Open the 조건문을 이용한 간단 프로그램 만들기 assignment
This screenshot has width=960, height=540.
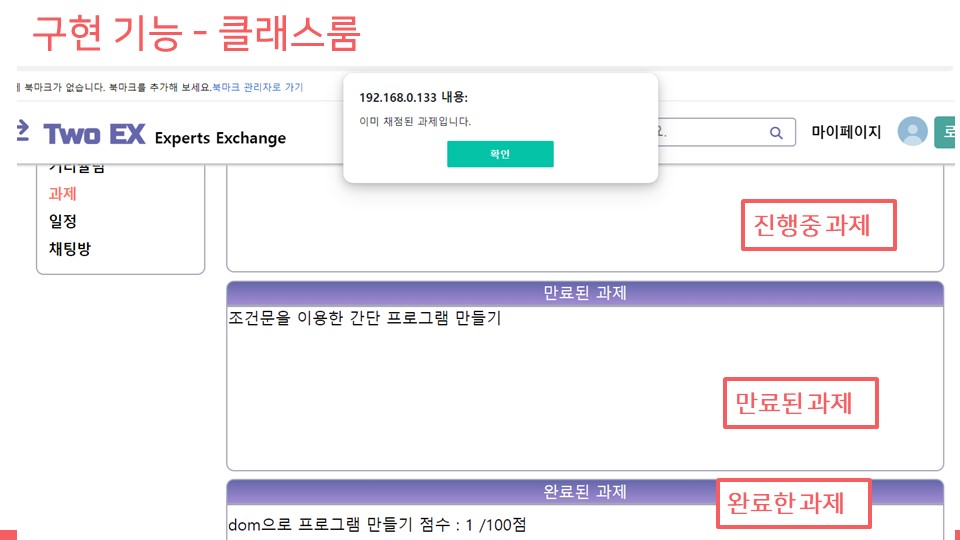click(x=365, y=318)
